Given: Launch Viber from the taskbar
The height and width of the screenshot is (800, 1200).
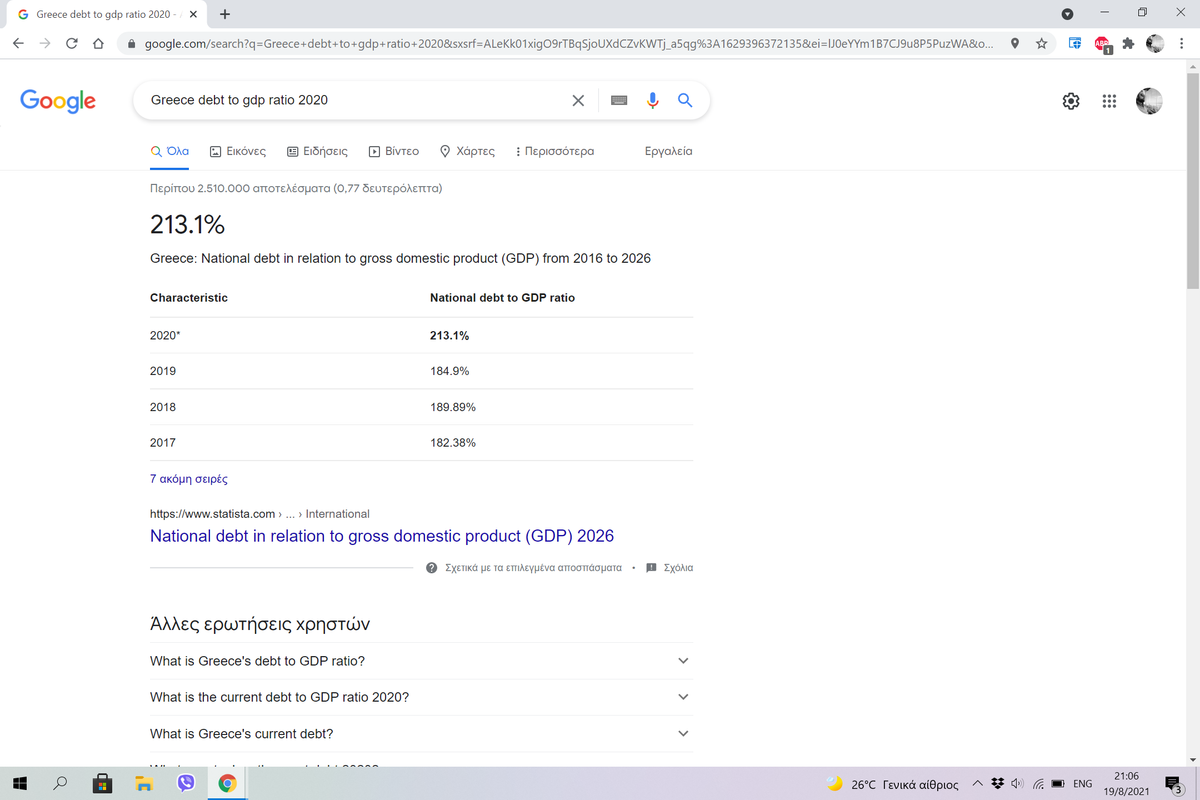Looking at the screenshot, I should tap(185, 784).
